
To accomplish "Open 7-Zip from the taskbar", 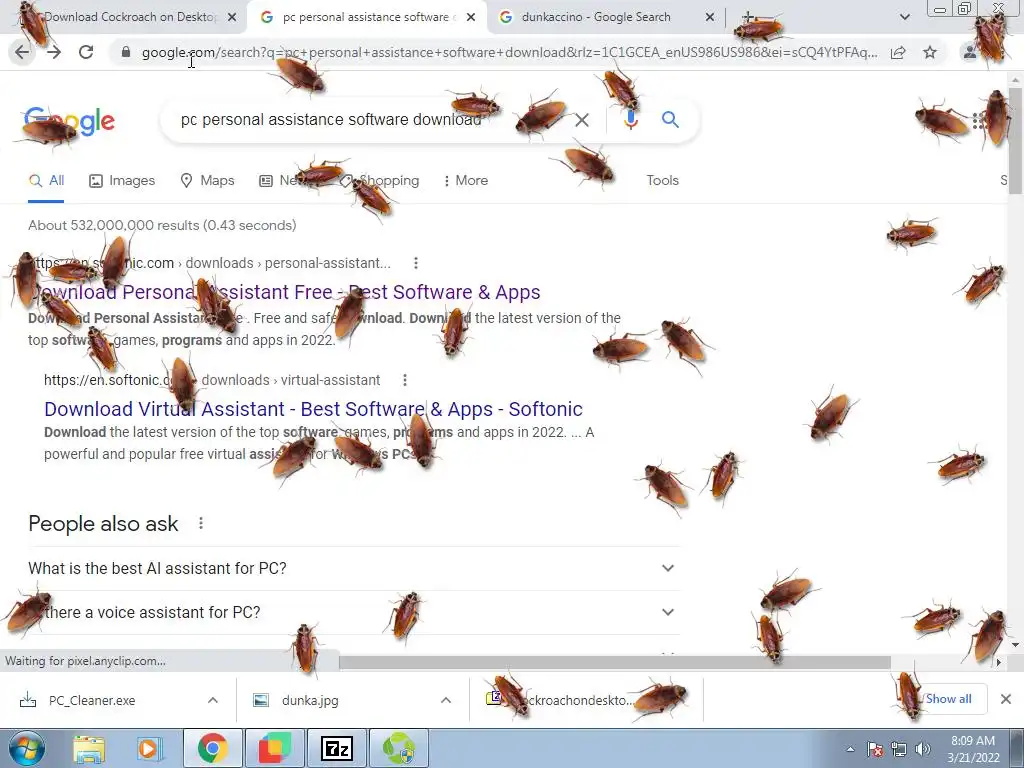I will tap(337, 748).
